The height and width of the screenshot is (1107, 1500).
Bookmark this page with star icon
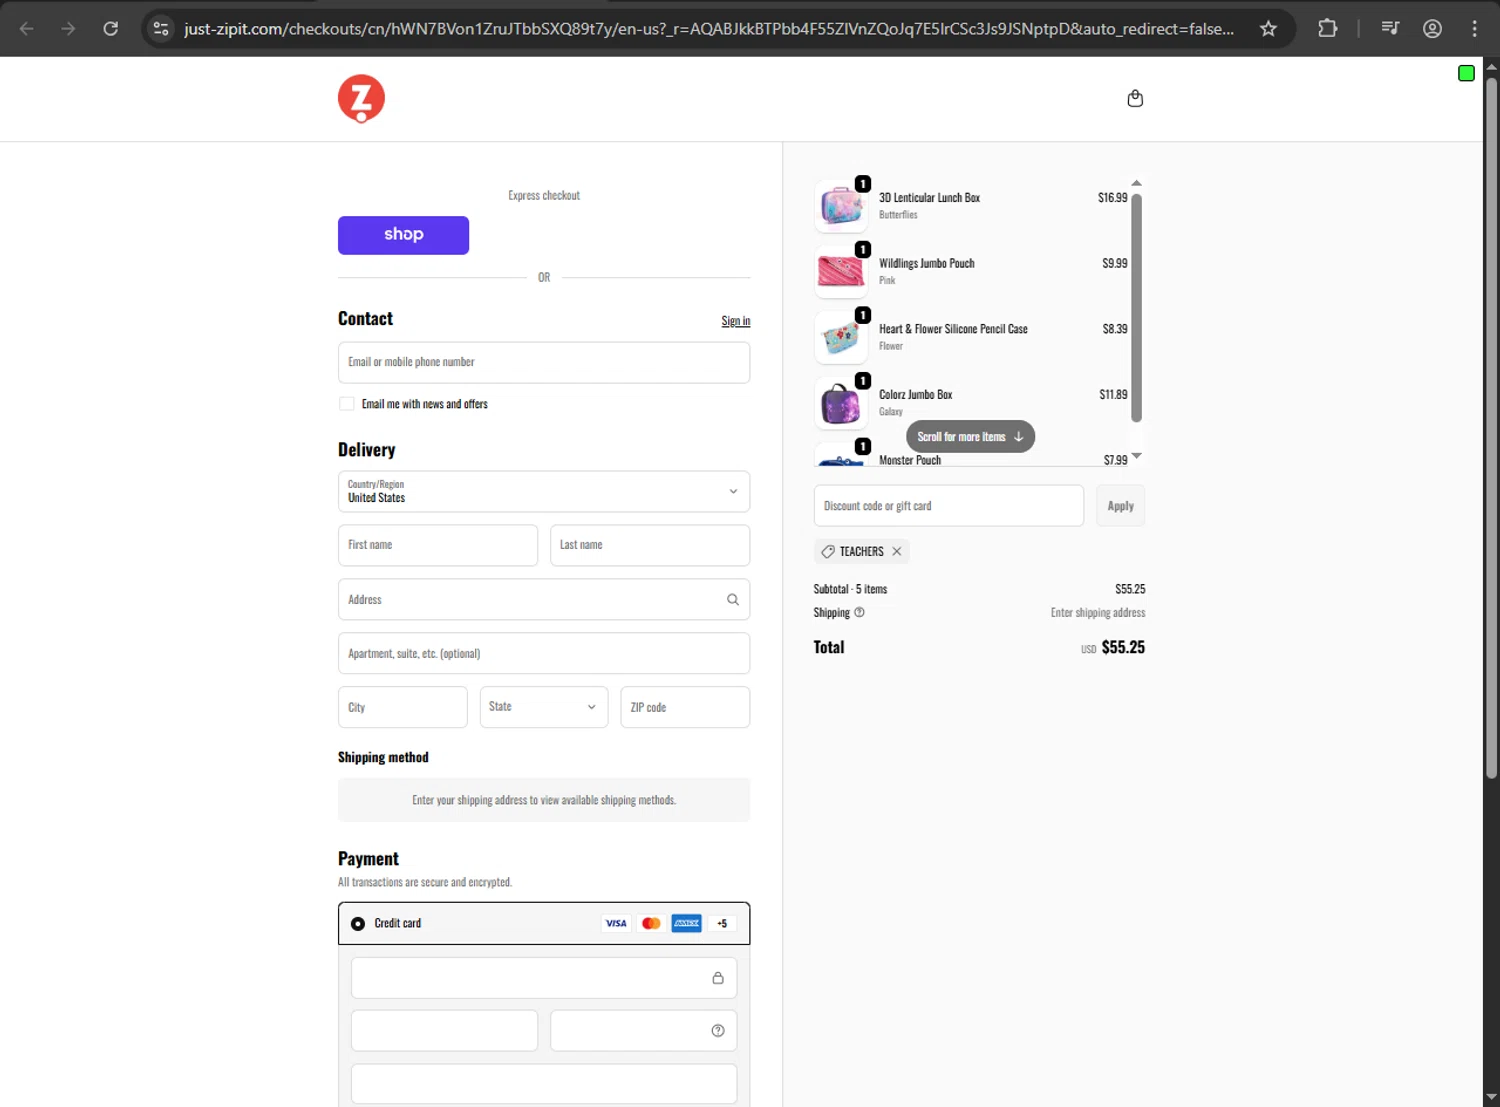click(1268, 28)
